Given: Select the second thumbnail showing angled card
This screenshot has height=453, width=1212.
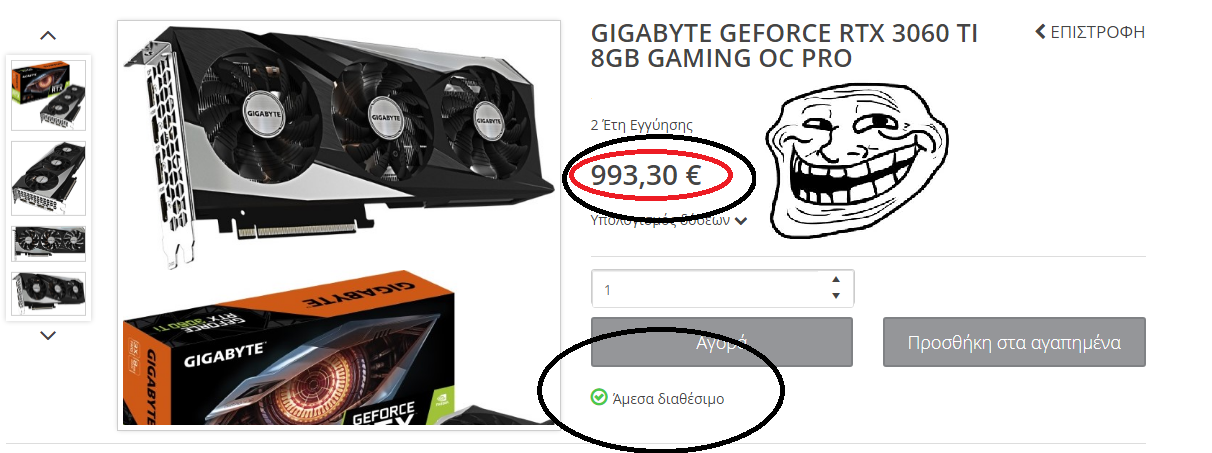Looking at the screenshot, I should [x=48, y=178].
